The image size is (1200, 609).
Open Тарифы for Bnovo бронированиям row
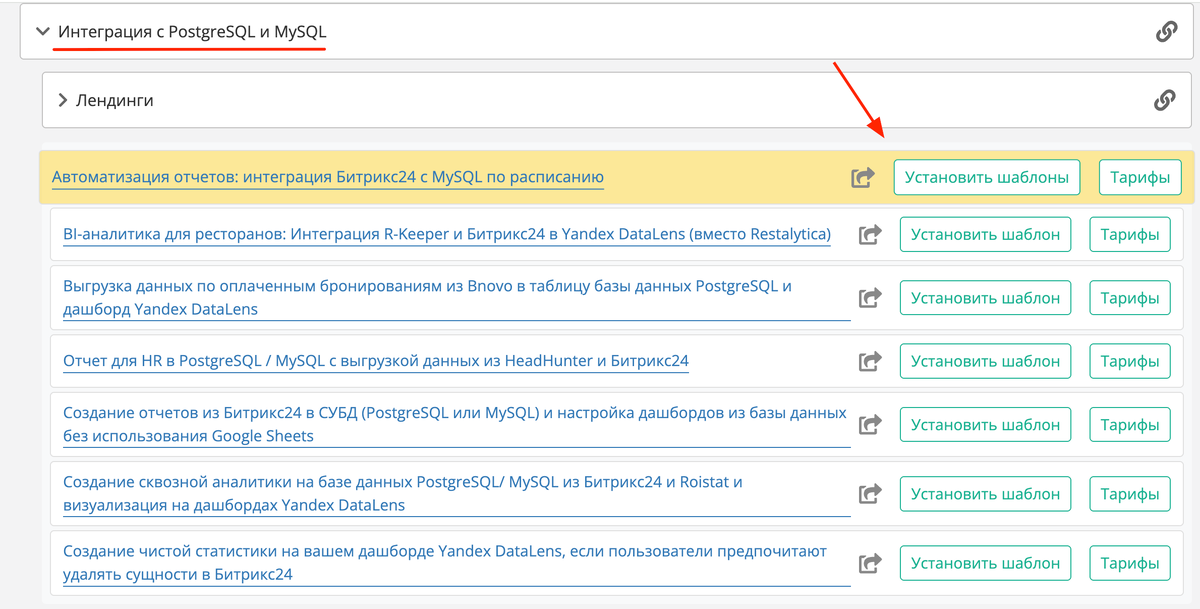[x=1129, y=298]
